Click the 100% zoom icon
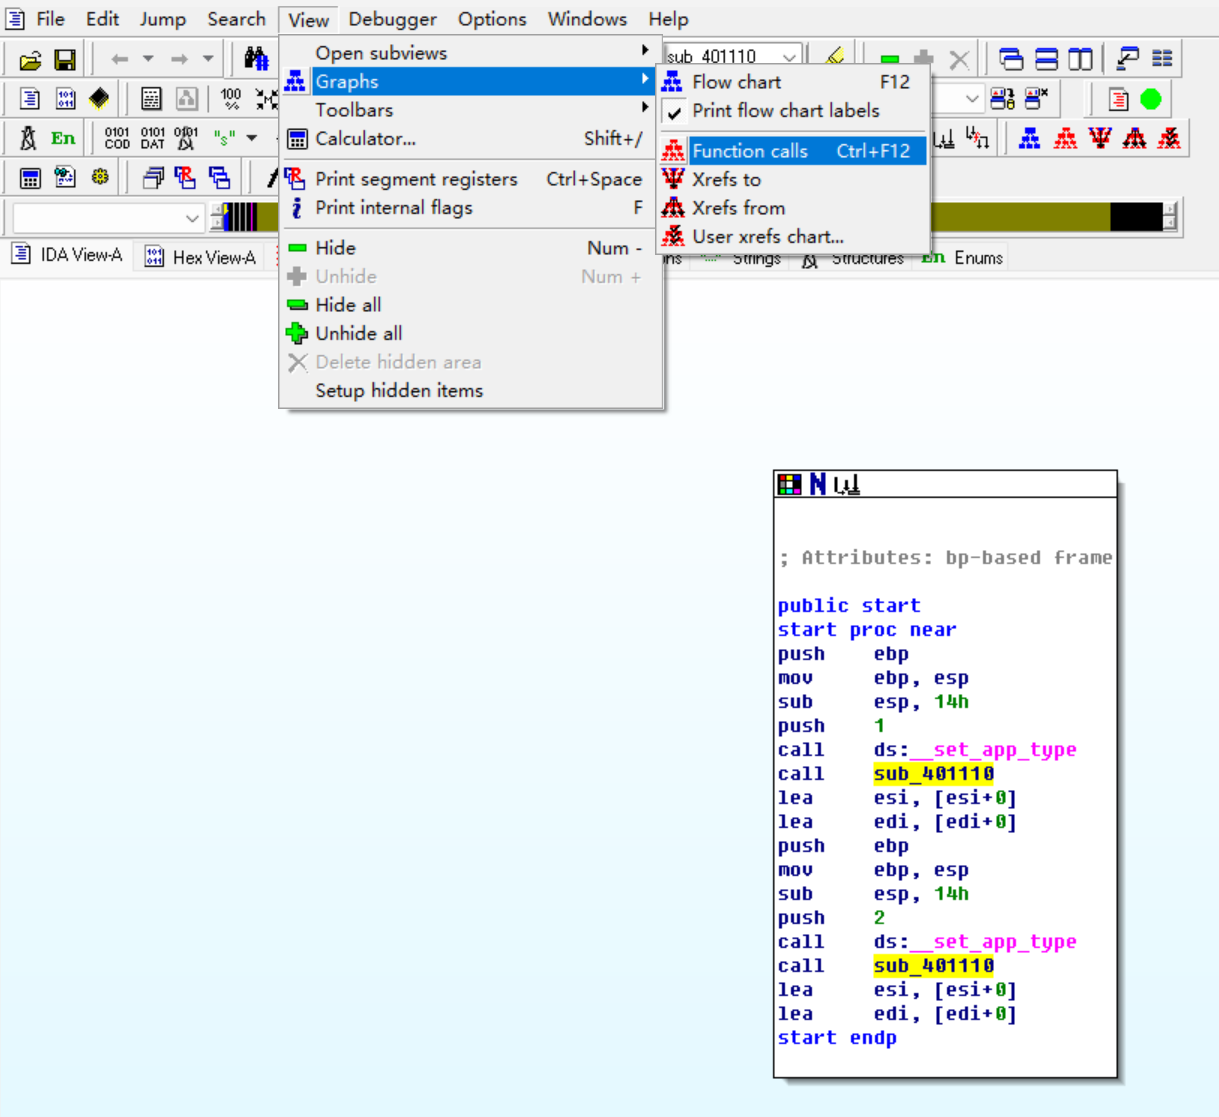 tap(231, 98)
